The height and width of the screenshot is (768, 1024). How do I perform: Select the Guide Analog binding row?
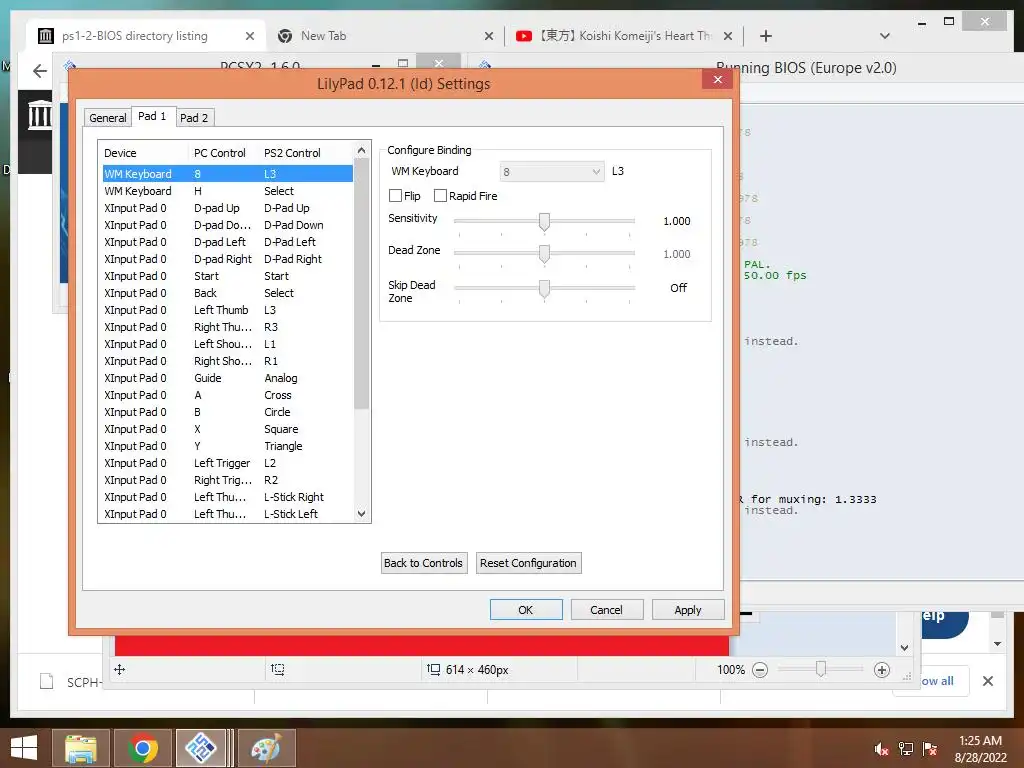click(x=227, y=377)
